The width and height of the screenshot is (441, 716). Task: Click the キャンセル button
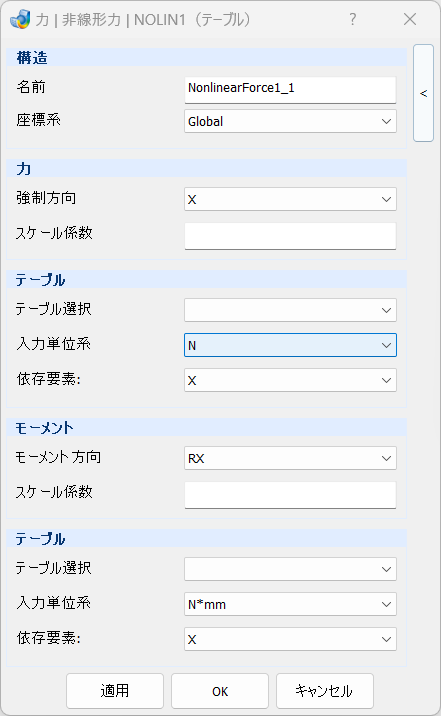click(x=325, y=691)
